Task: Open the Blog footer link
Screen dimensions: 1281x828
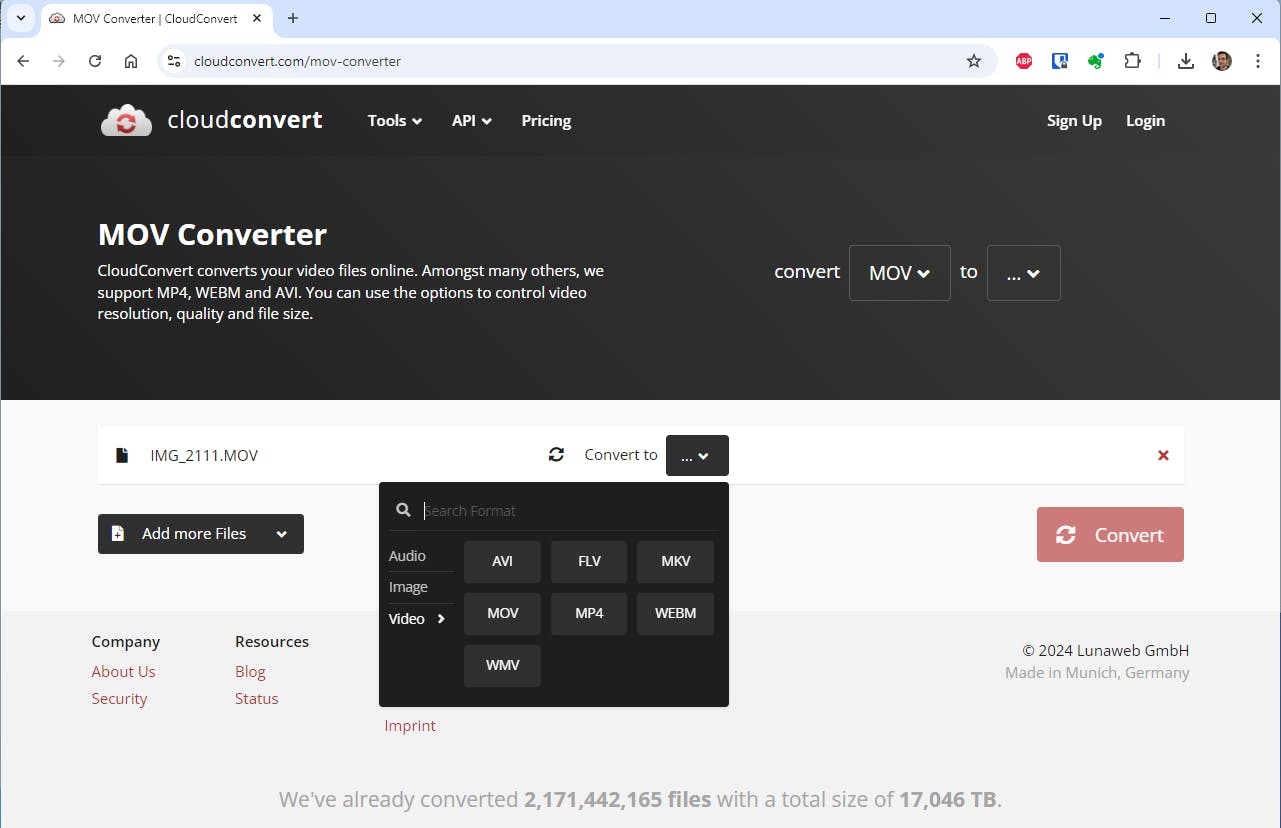Action: 250,672
